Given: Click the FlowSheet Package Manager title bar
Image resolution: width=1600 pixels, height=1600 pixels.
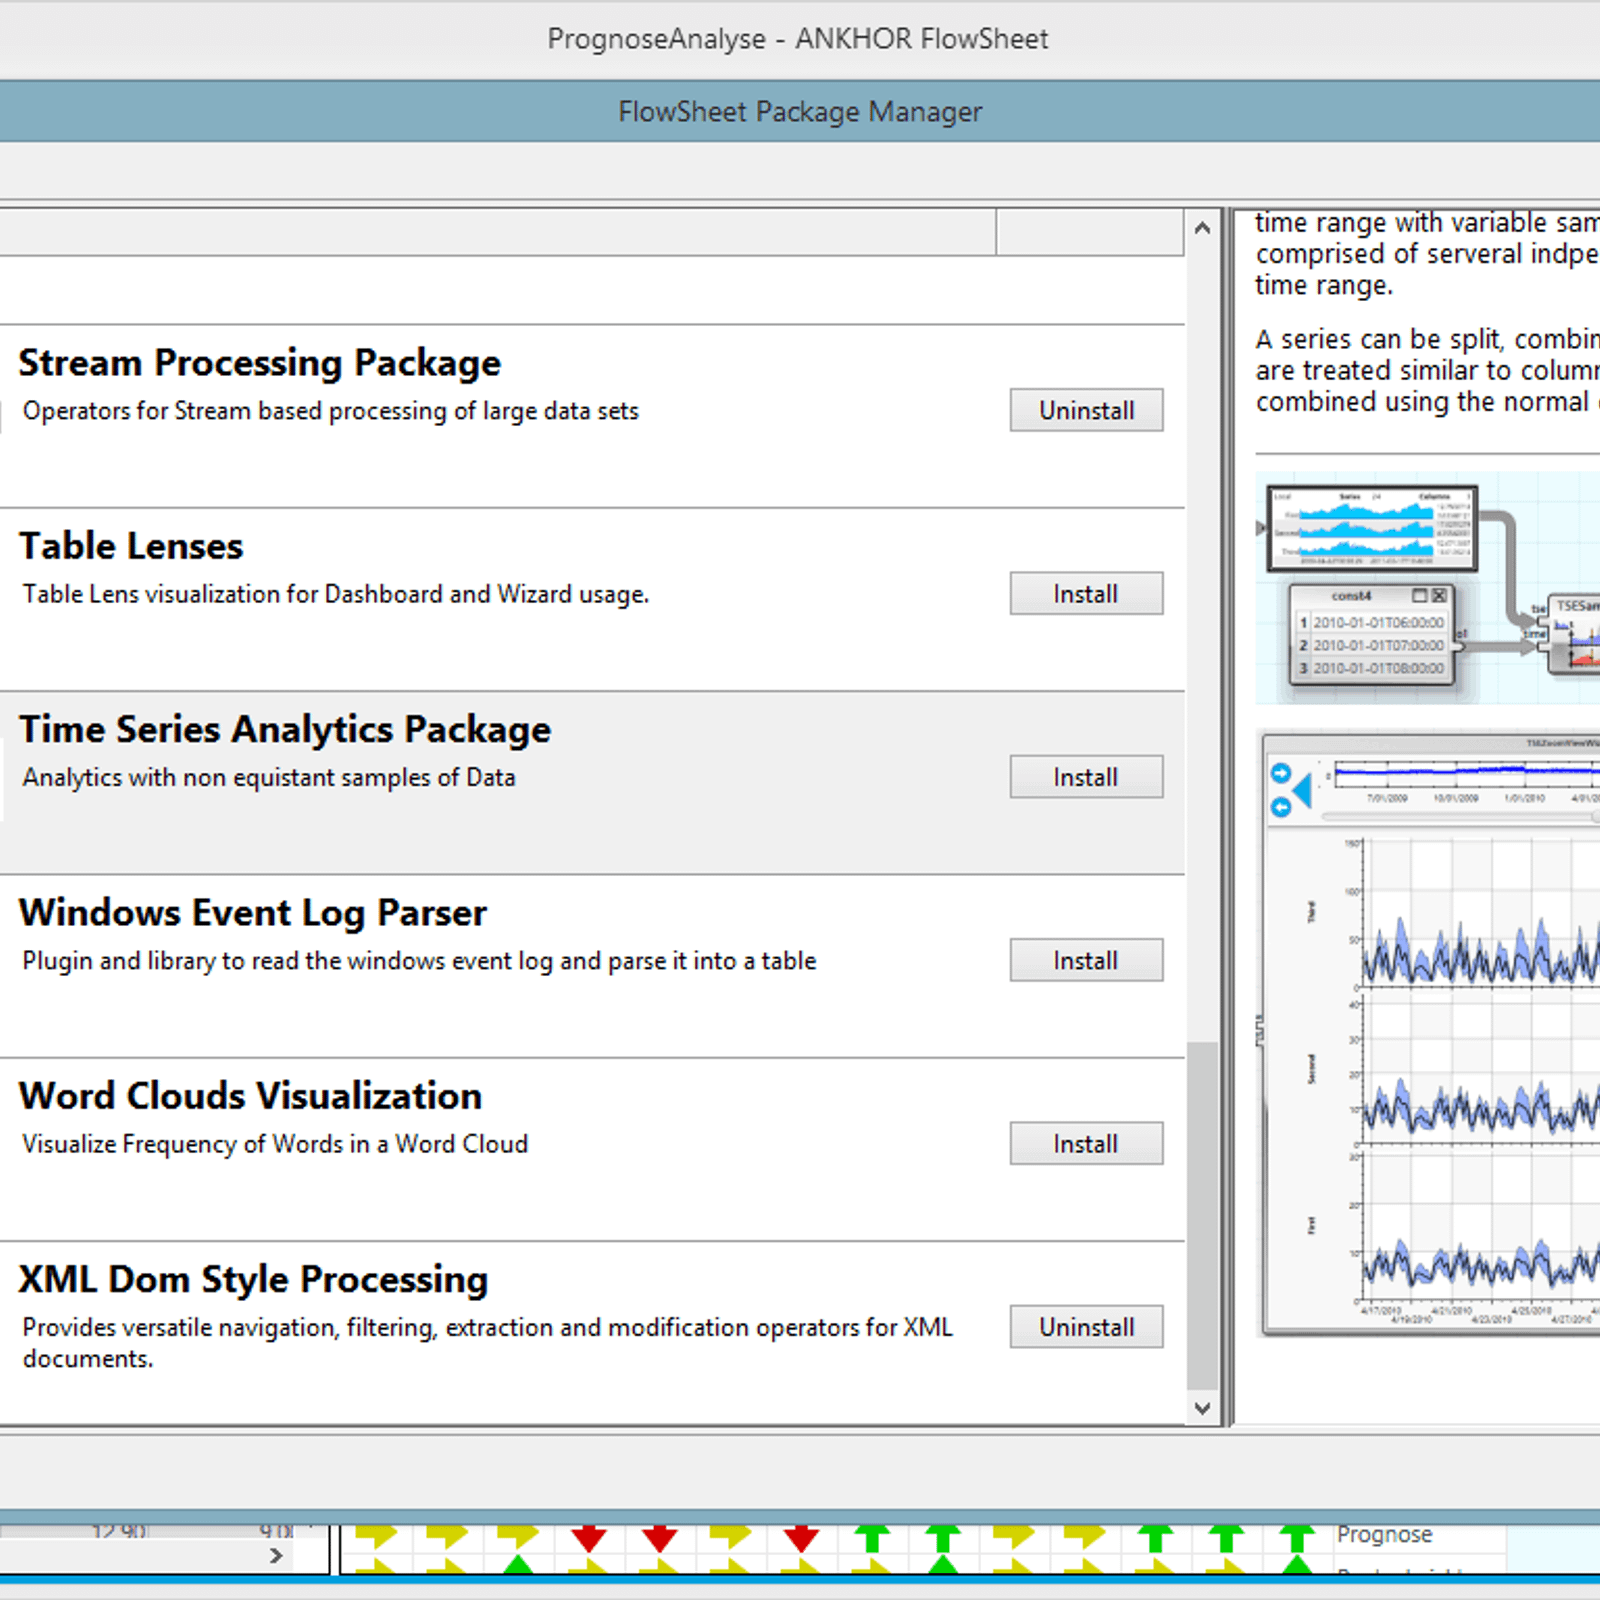Looking at the screenshot, I should coord(800,111).
